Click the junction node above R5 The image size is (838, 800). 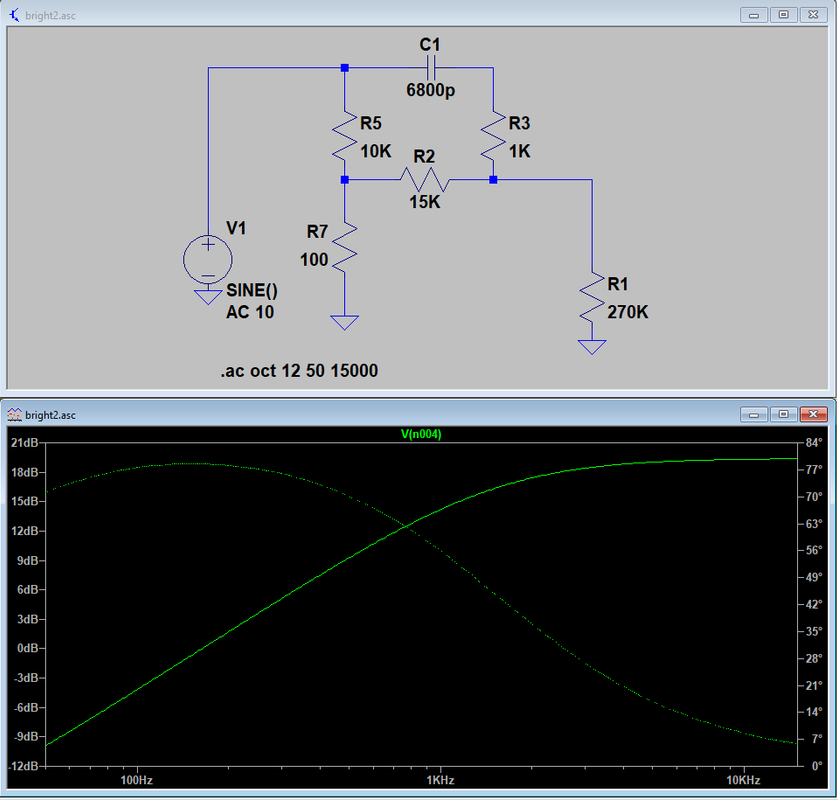(x=345, y=68)
